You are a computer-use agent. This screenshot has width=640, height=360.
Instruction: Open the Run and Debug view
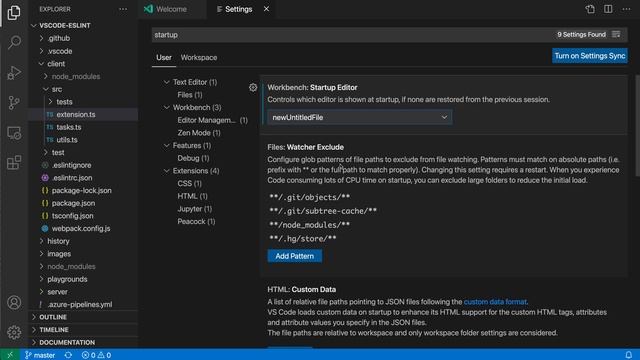tap(14, 73)
